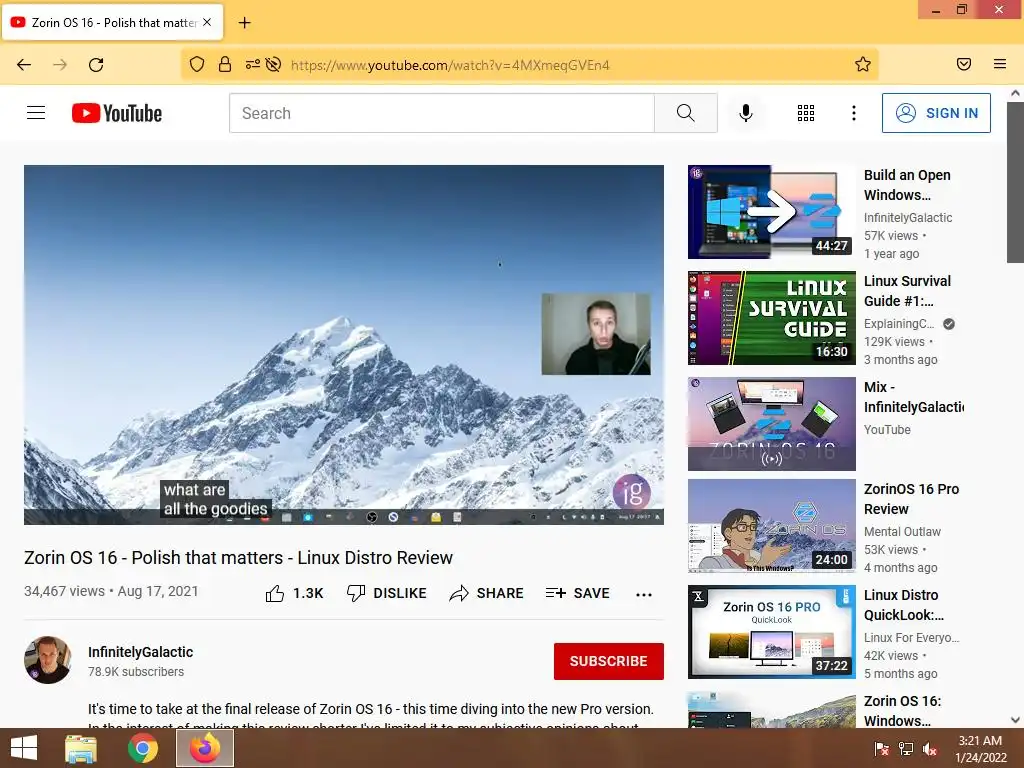Open the Windows Start menu
The width and height of the screenshot is (1024, 768).
(x=24, y=748)
